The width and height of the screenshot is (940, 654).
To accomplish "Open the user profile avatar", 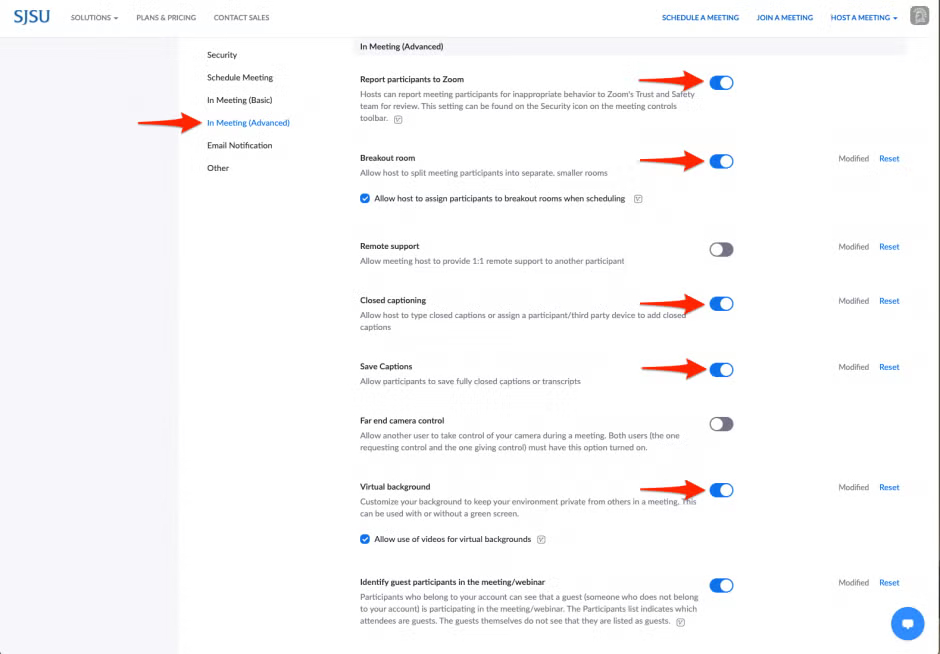I will [x=919, y=17].
